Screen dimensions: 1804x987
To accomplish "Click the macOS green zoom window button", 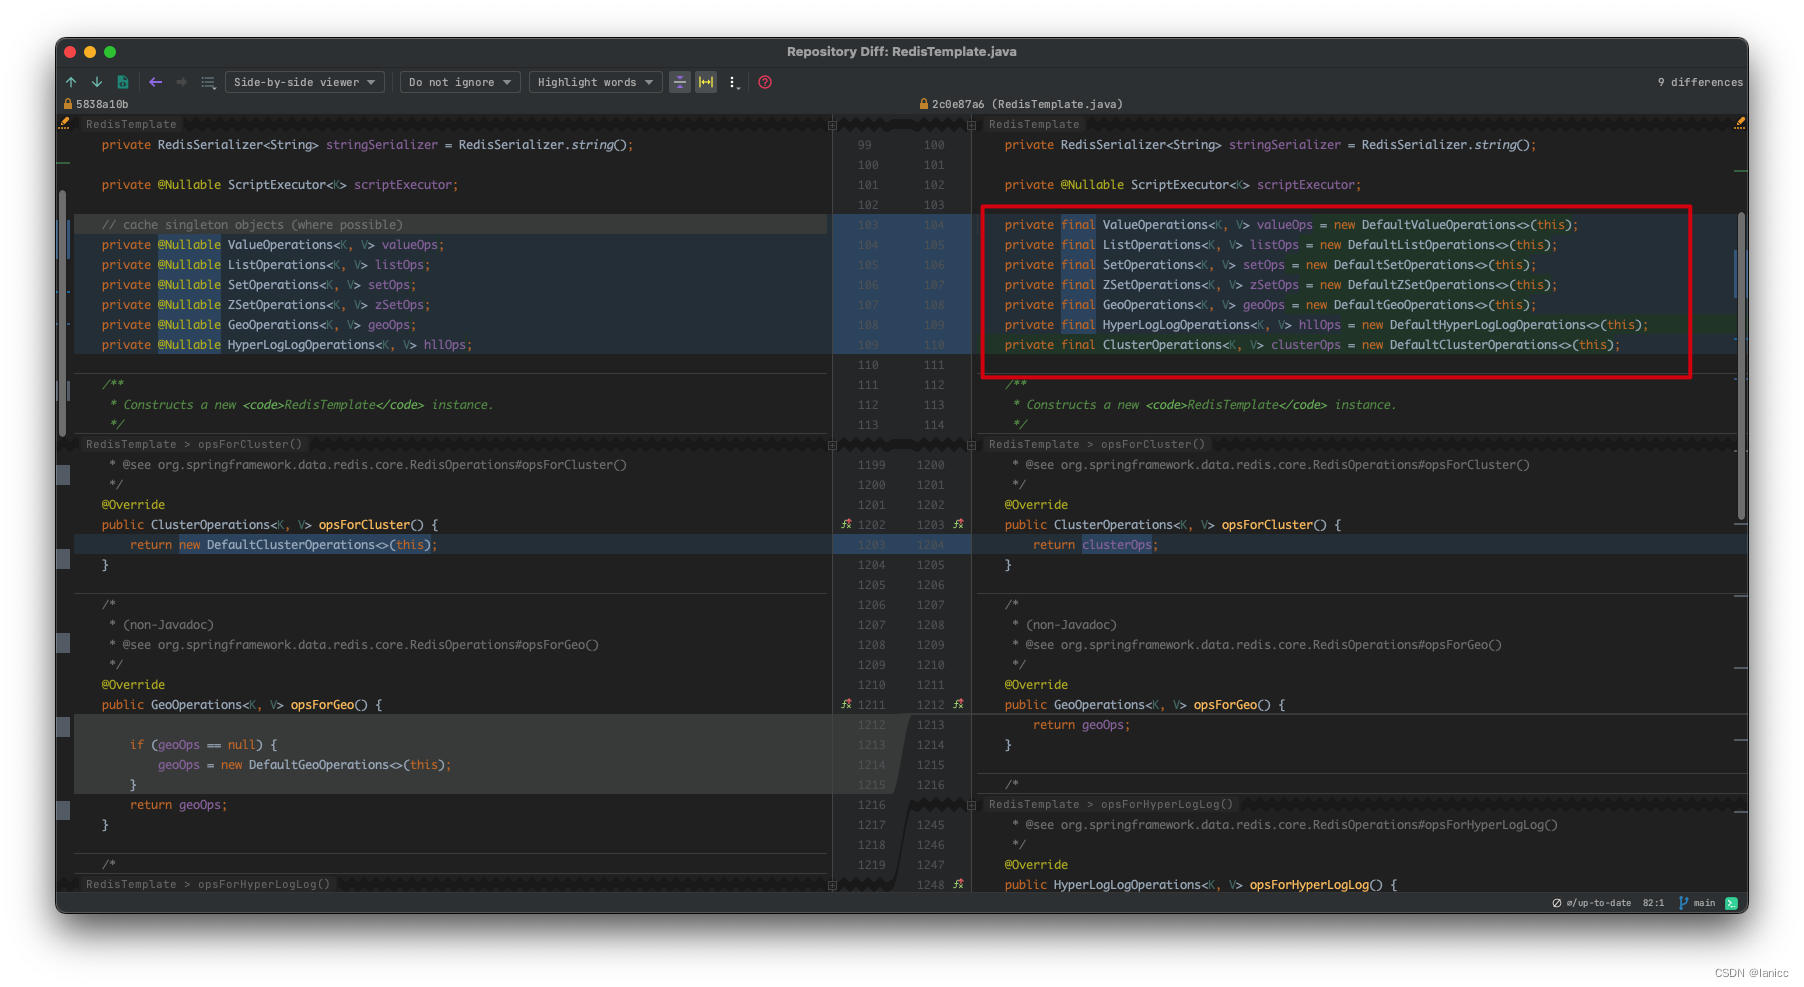I will (x=110, y=52).
